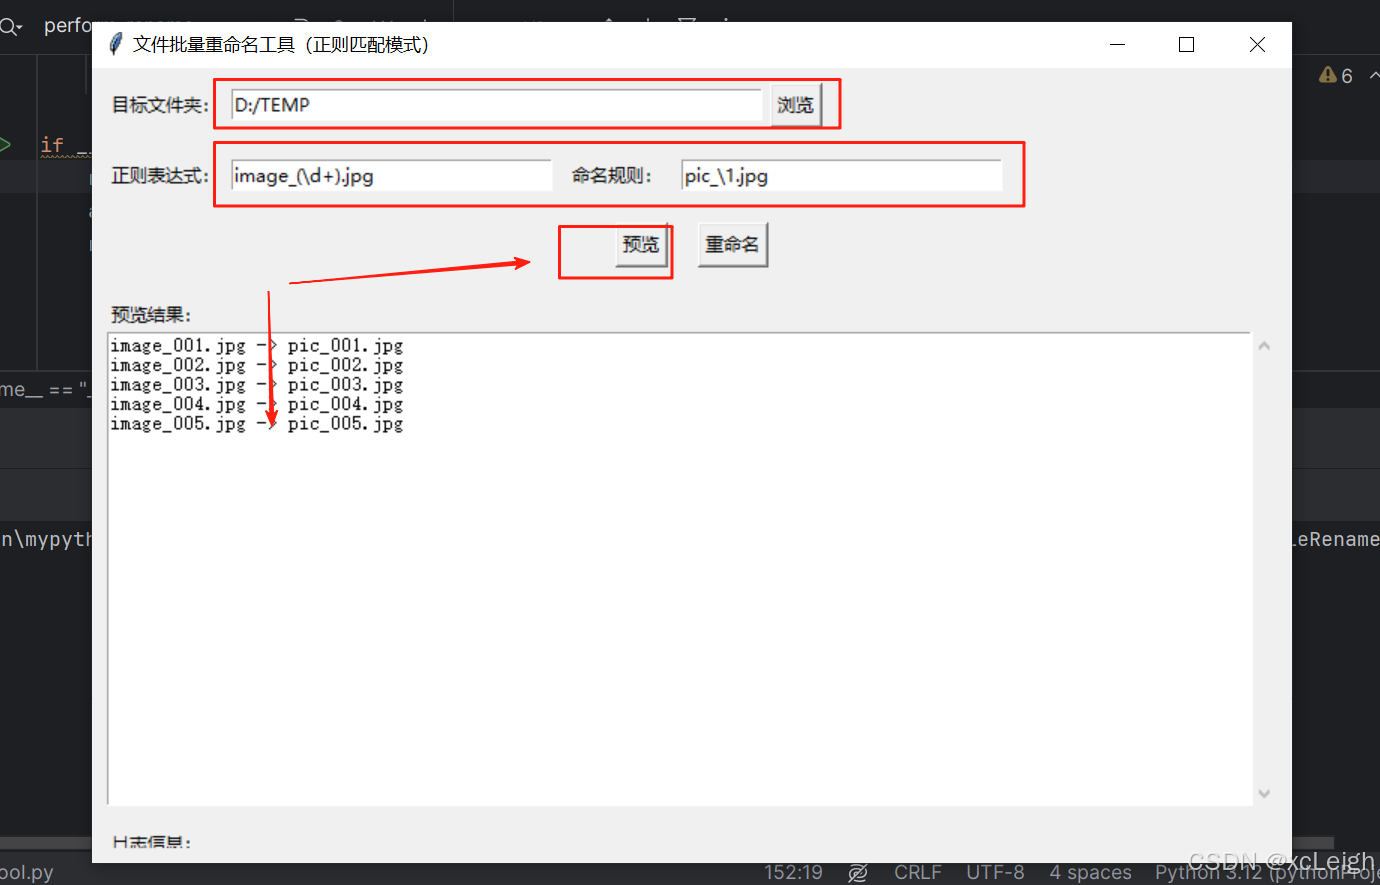
Task: Click the IDE run gutter arrow beside if
Action: point(5,145)
